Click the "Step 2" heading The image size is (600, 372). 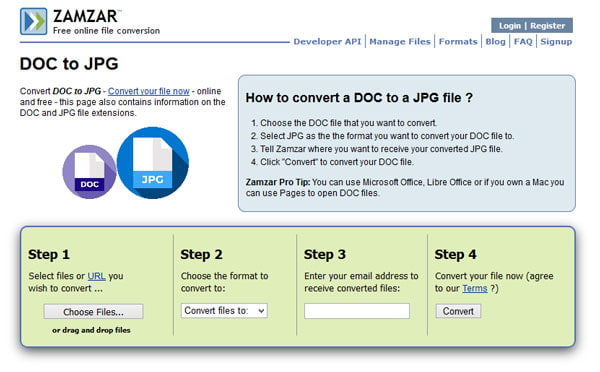tap(201, 254)
